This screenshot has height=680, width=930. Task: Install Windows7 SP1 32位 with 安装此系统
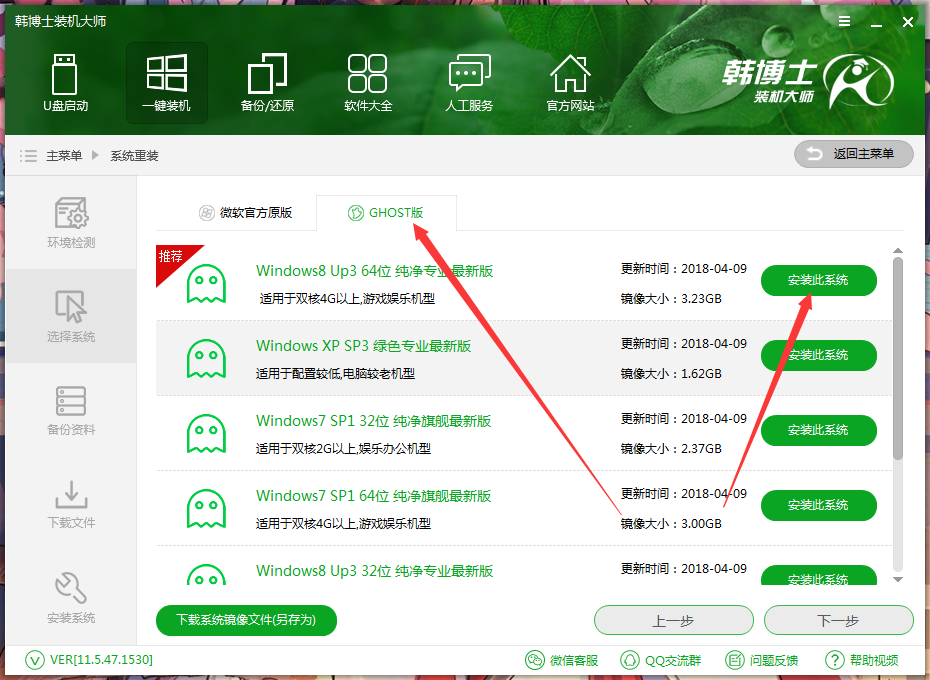click(818, 430)
